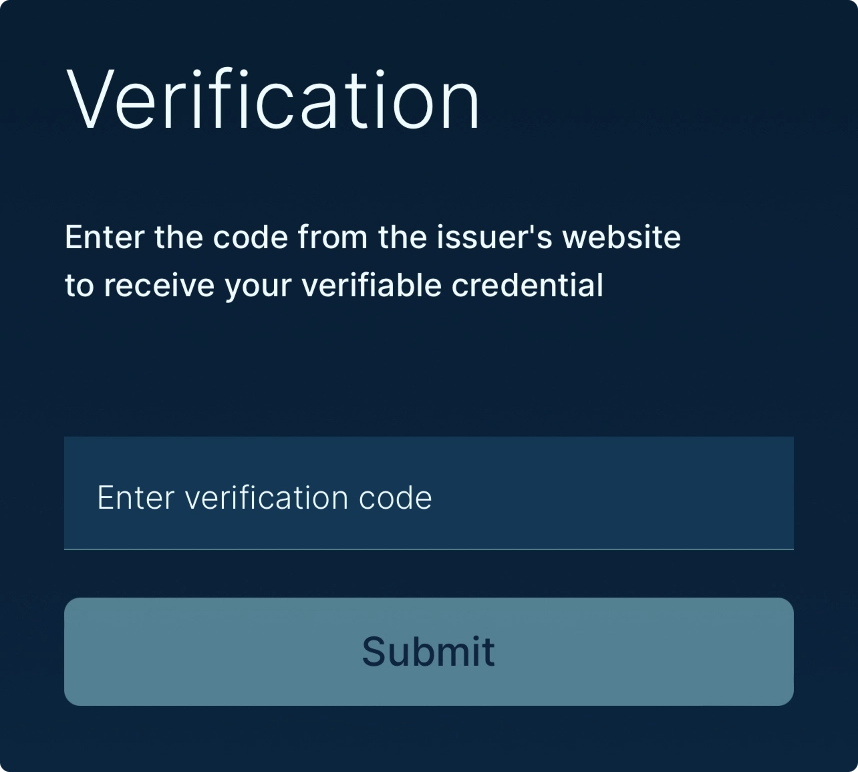Viewport: 858px width, 772px height.
Task: Click the Submit button
Action: point(428,652)
